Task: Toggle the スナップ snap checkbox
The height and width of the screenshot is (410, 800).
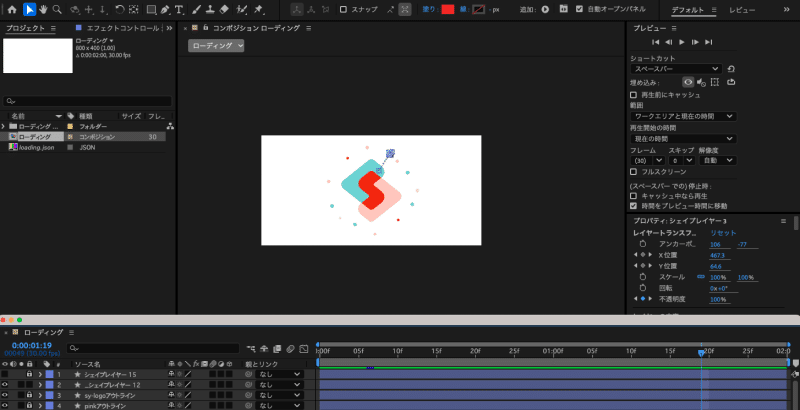Action: [x=343, y=9]
